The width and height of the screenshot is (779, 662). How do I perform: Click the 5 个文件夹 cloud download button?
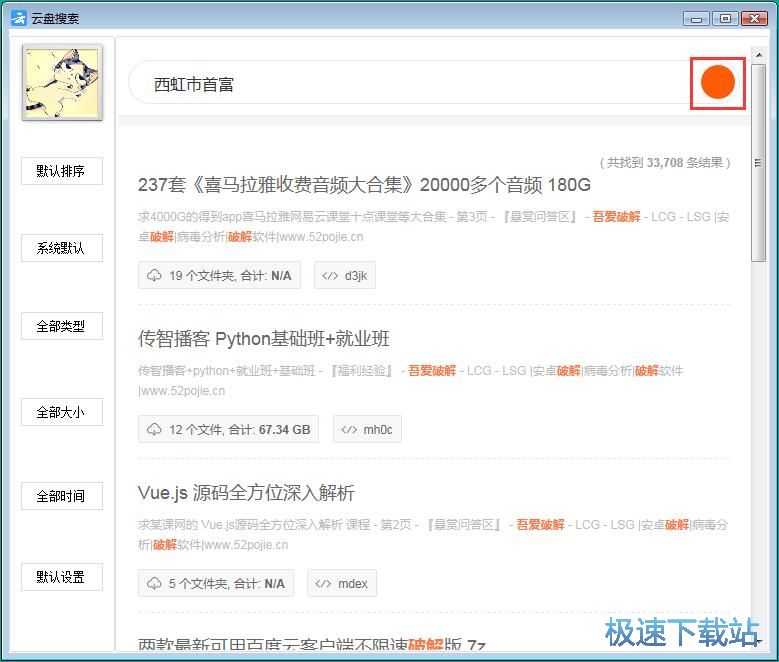(x=216, y=583)
